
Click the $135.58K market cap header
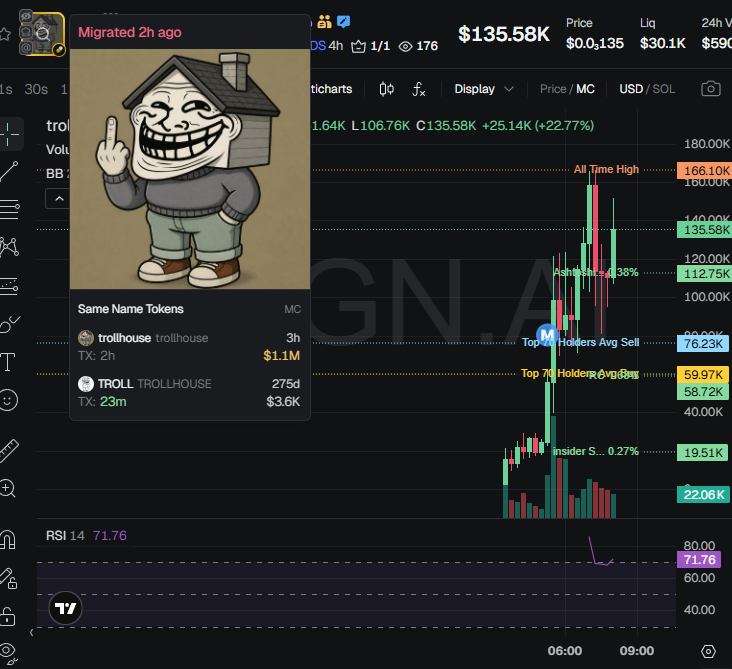pyautogui.click(x=504, y=34)
